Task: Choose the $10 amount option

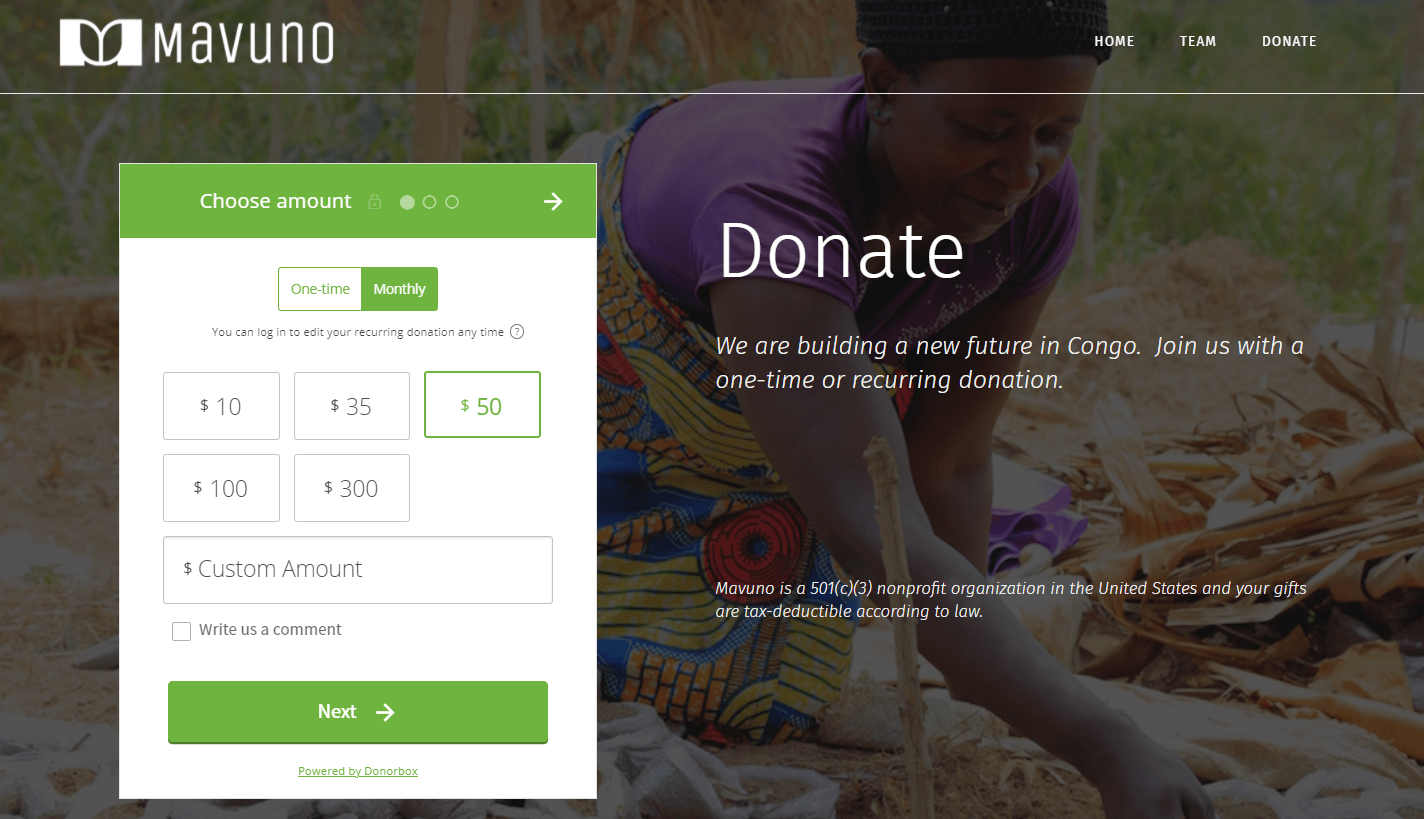Action: pos(221,406)
